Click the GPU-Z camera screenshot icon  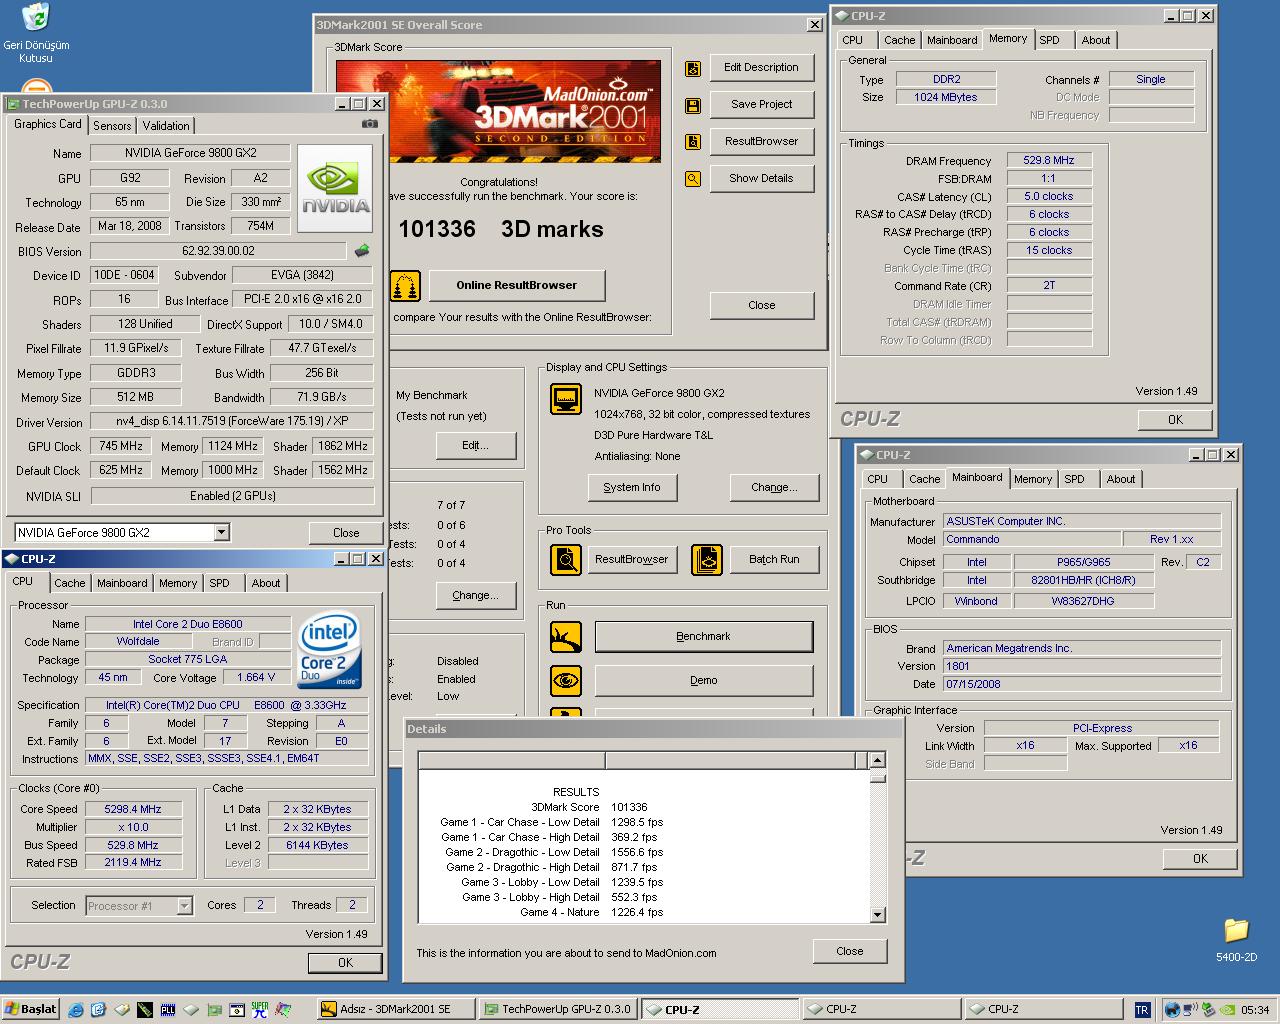tap(370, 124)
